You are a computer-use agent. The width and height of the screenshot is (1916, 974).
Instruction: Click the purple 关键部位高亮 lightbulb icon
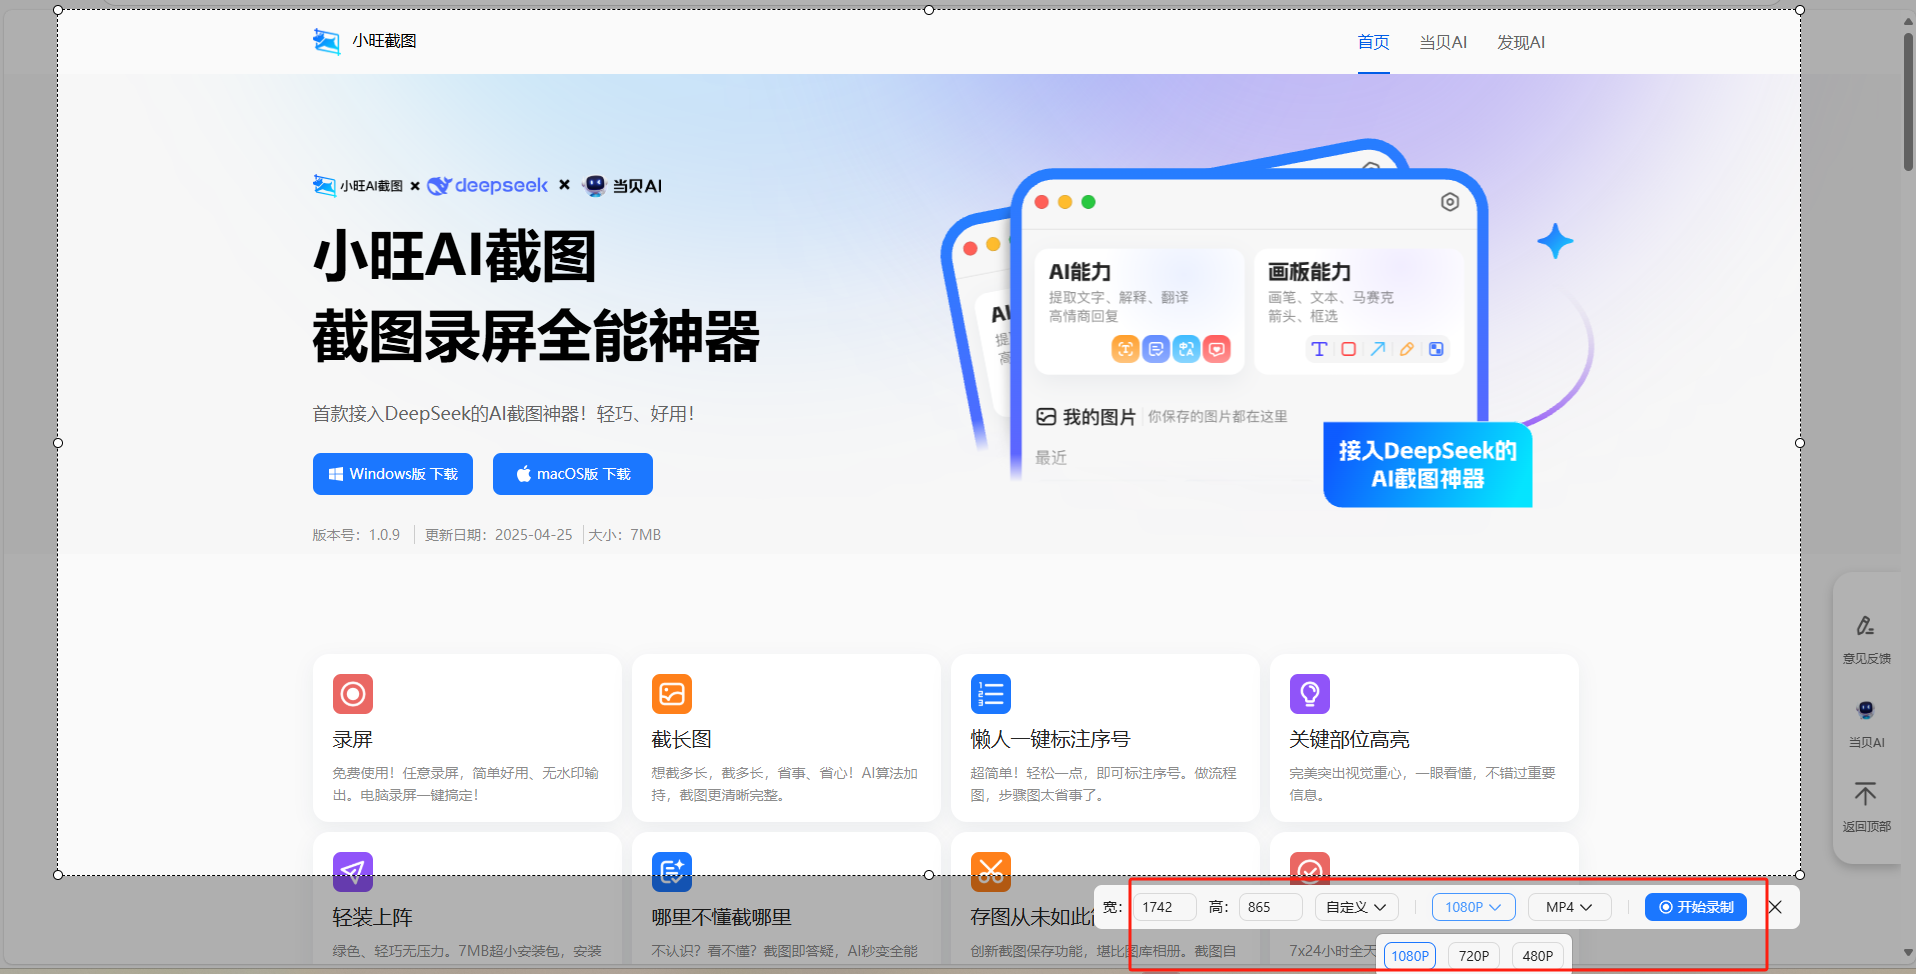[x=1310, y=694]
